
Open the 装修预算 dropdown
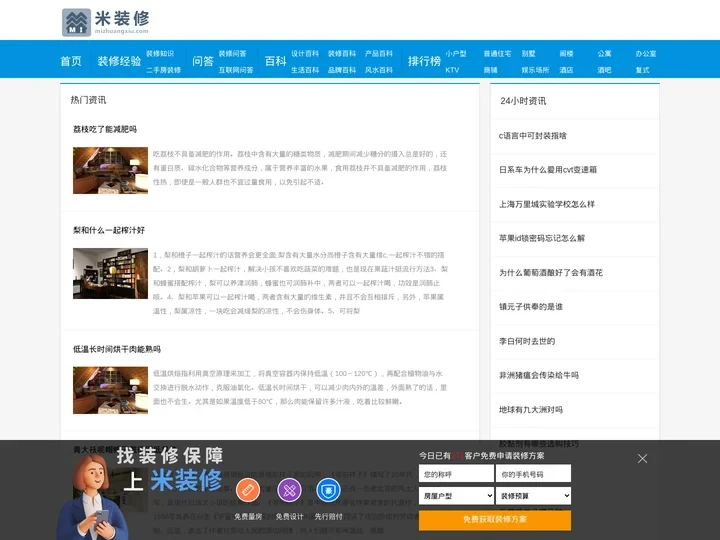[533, 496]
